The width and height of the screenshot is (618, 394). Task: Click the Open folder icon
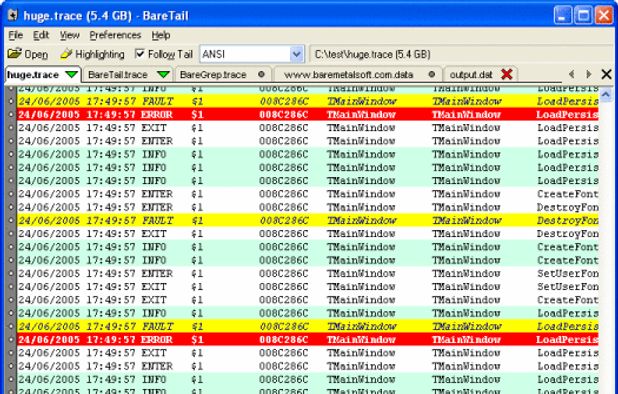click(x=15, y=54)
